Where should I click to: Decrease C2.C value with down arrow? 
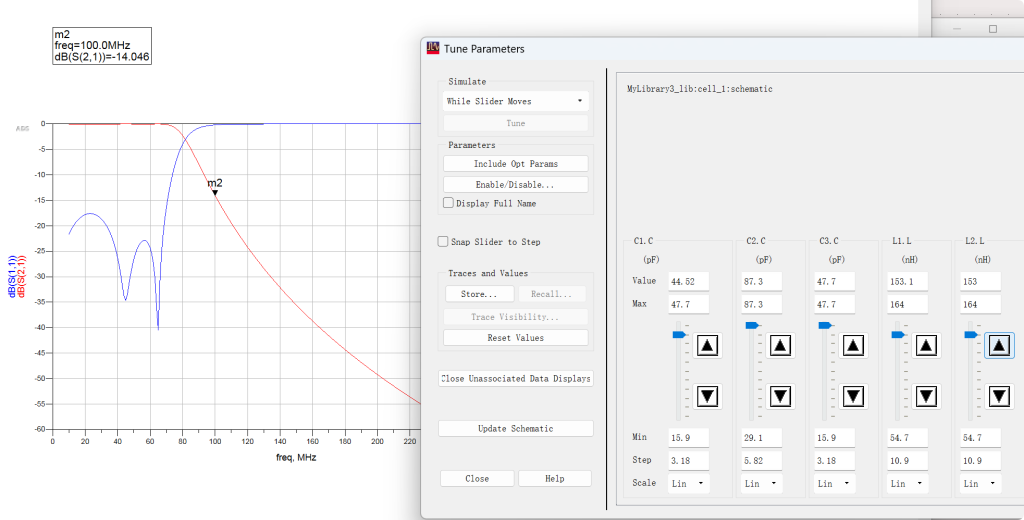780,396
